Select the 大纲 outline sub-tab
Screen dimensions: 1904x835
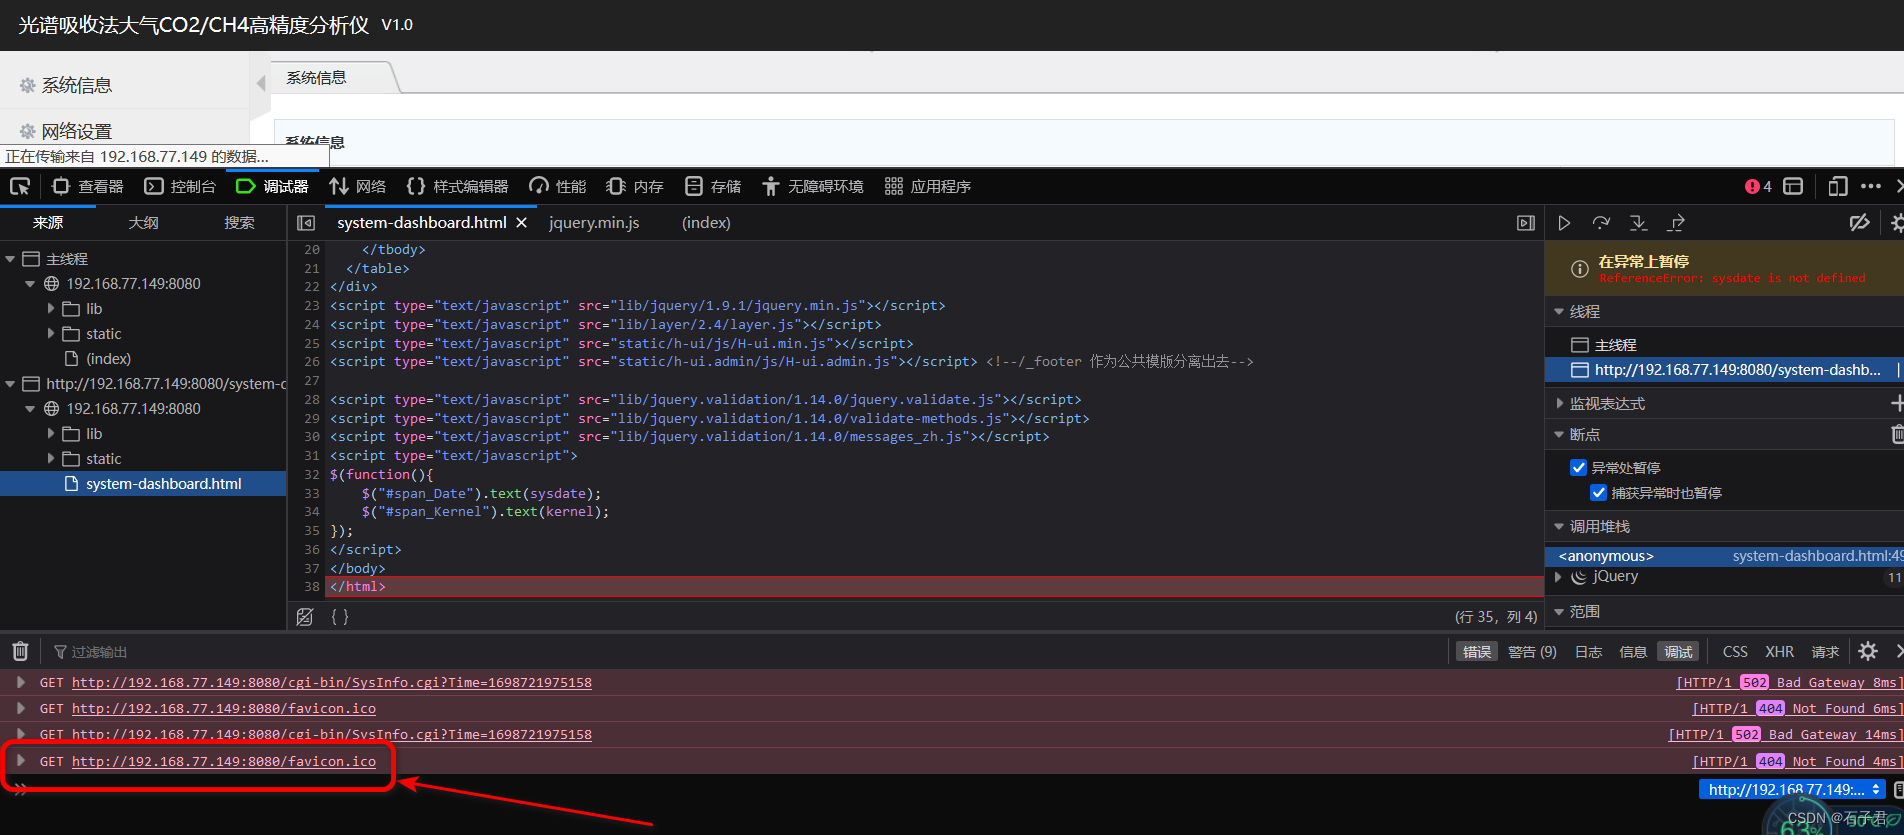point(143,222)
